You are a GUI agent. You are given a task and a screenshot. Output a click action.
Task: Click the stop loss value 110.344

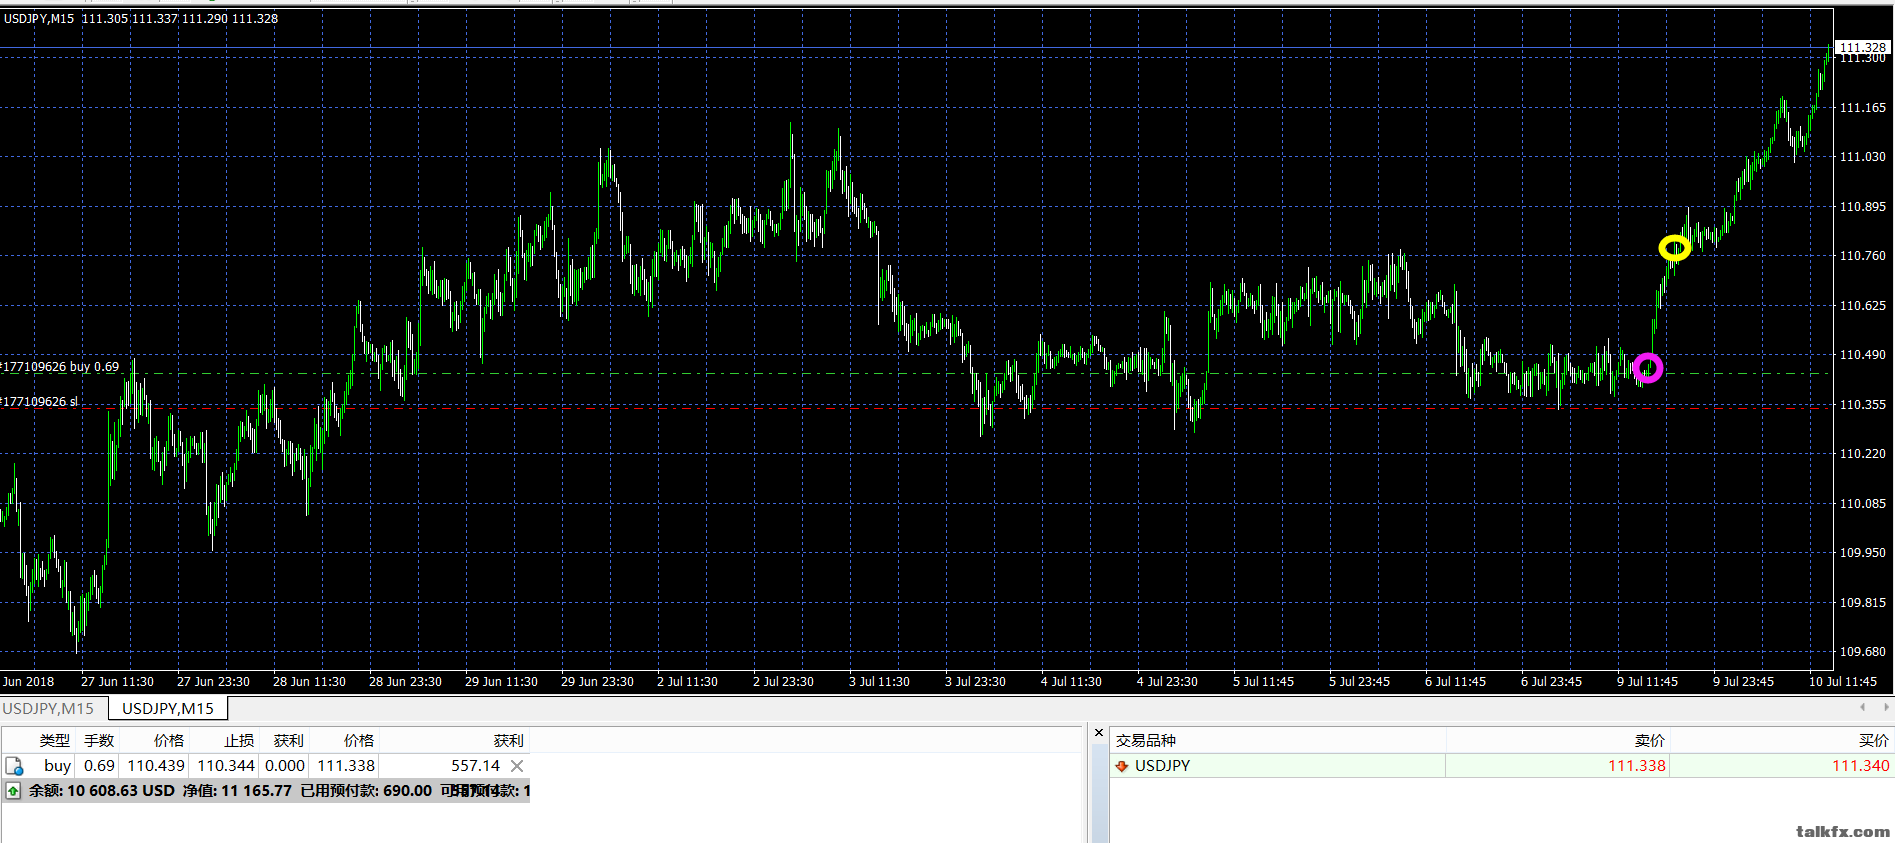click(226, 766)
